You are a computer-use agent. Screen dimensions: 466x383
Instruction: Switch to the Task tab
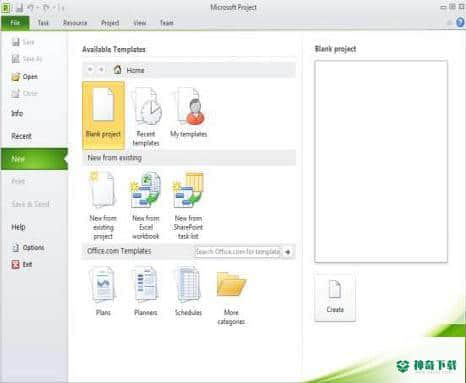(x=43, y=23)
